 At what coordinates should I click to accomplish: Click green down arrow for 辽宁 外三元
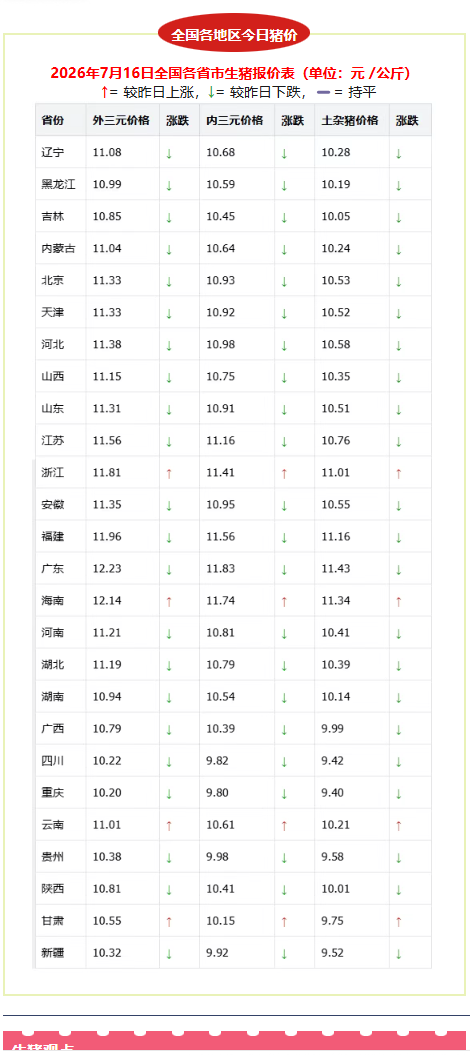coord(169,153)
